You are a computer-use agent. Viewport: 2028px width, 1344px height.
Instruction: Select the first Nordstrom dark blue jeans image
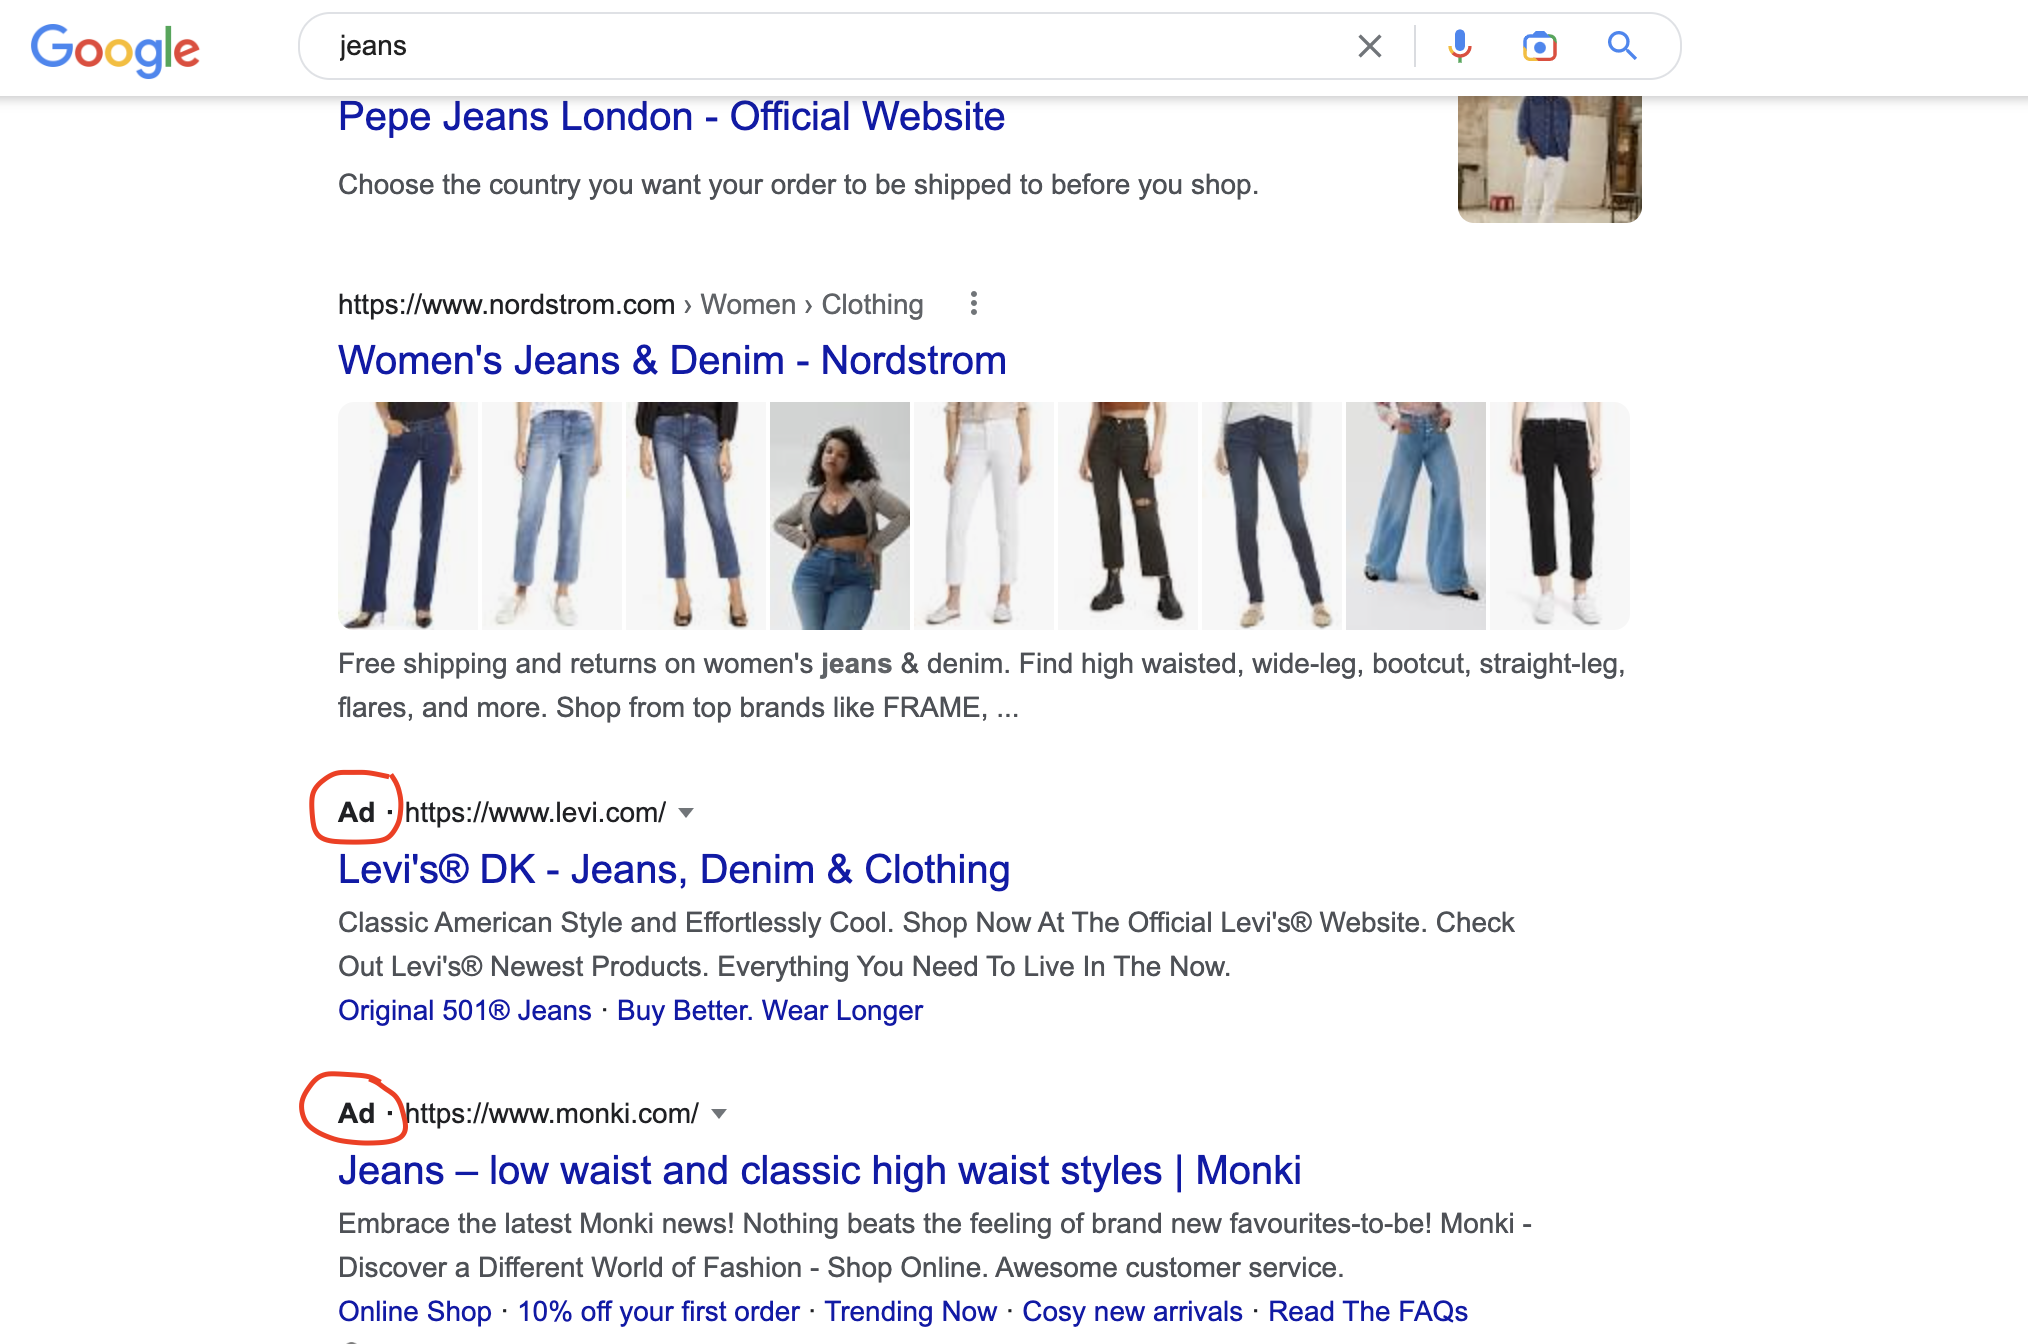coord(408,516)
